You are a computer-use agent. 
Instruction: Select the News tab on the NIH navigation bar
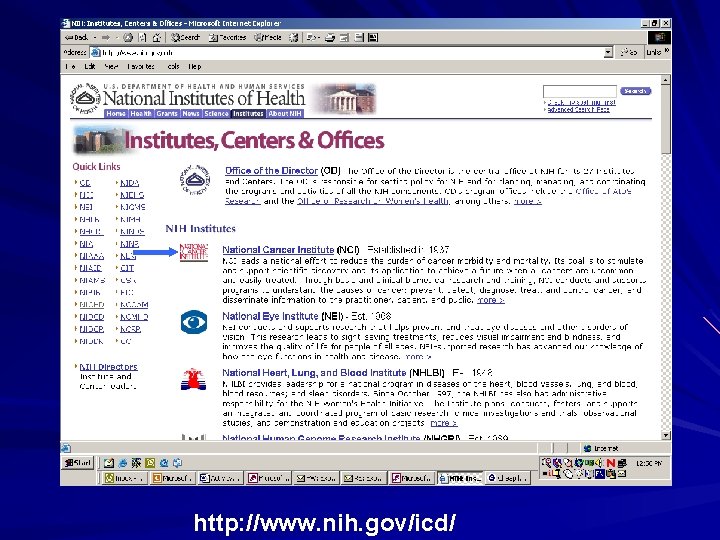coord(191,113)
